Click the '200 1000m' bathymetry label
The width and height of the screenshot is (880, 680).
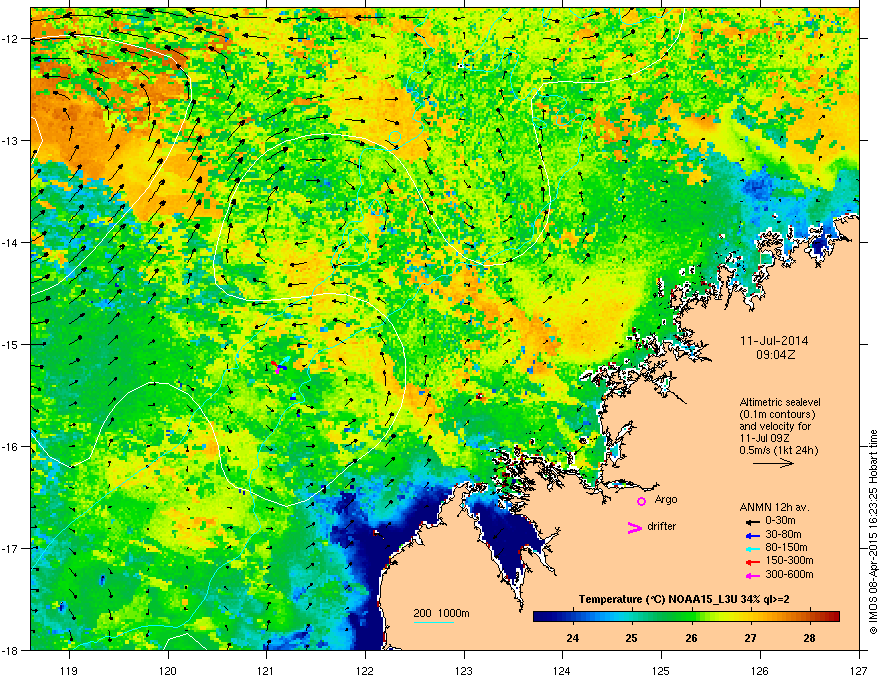click(441, 613)
